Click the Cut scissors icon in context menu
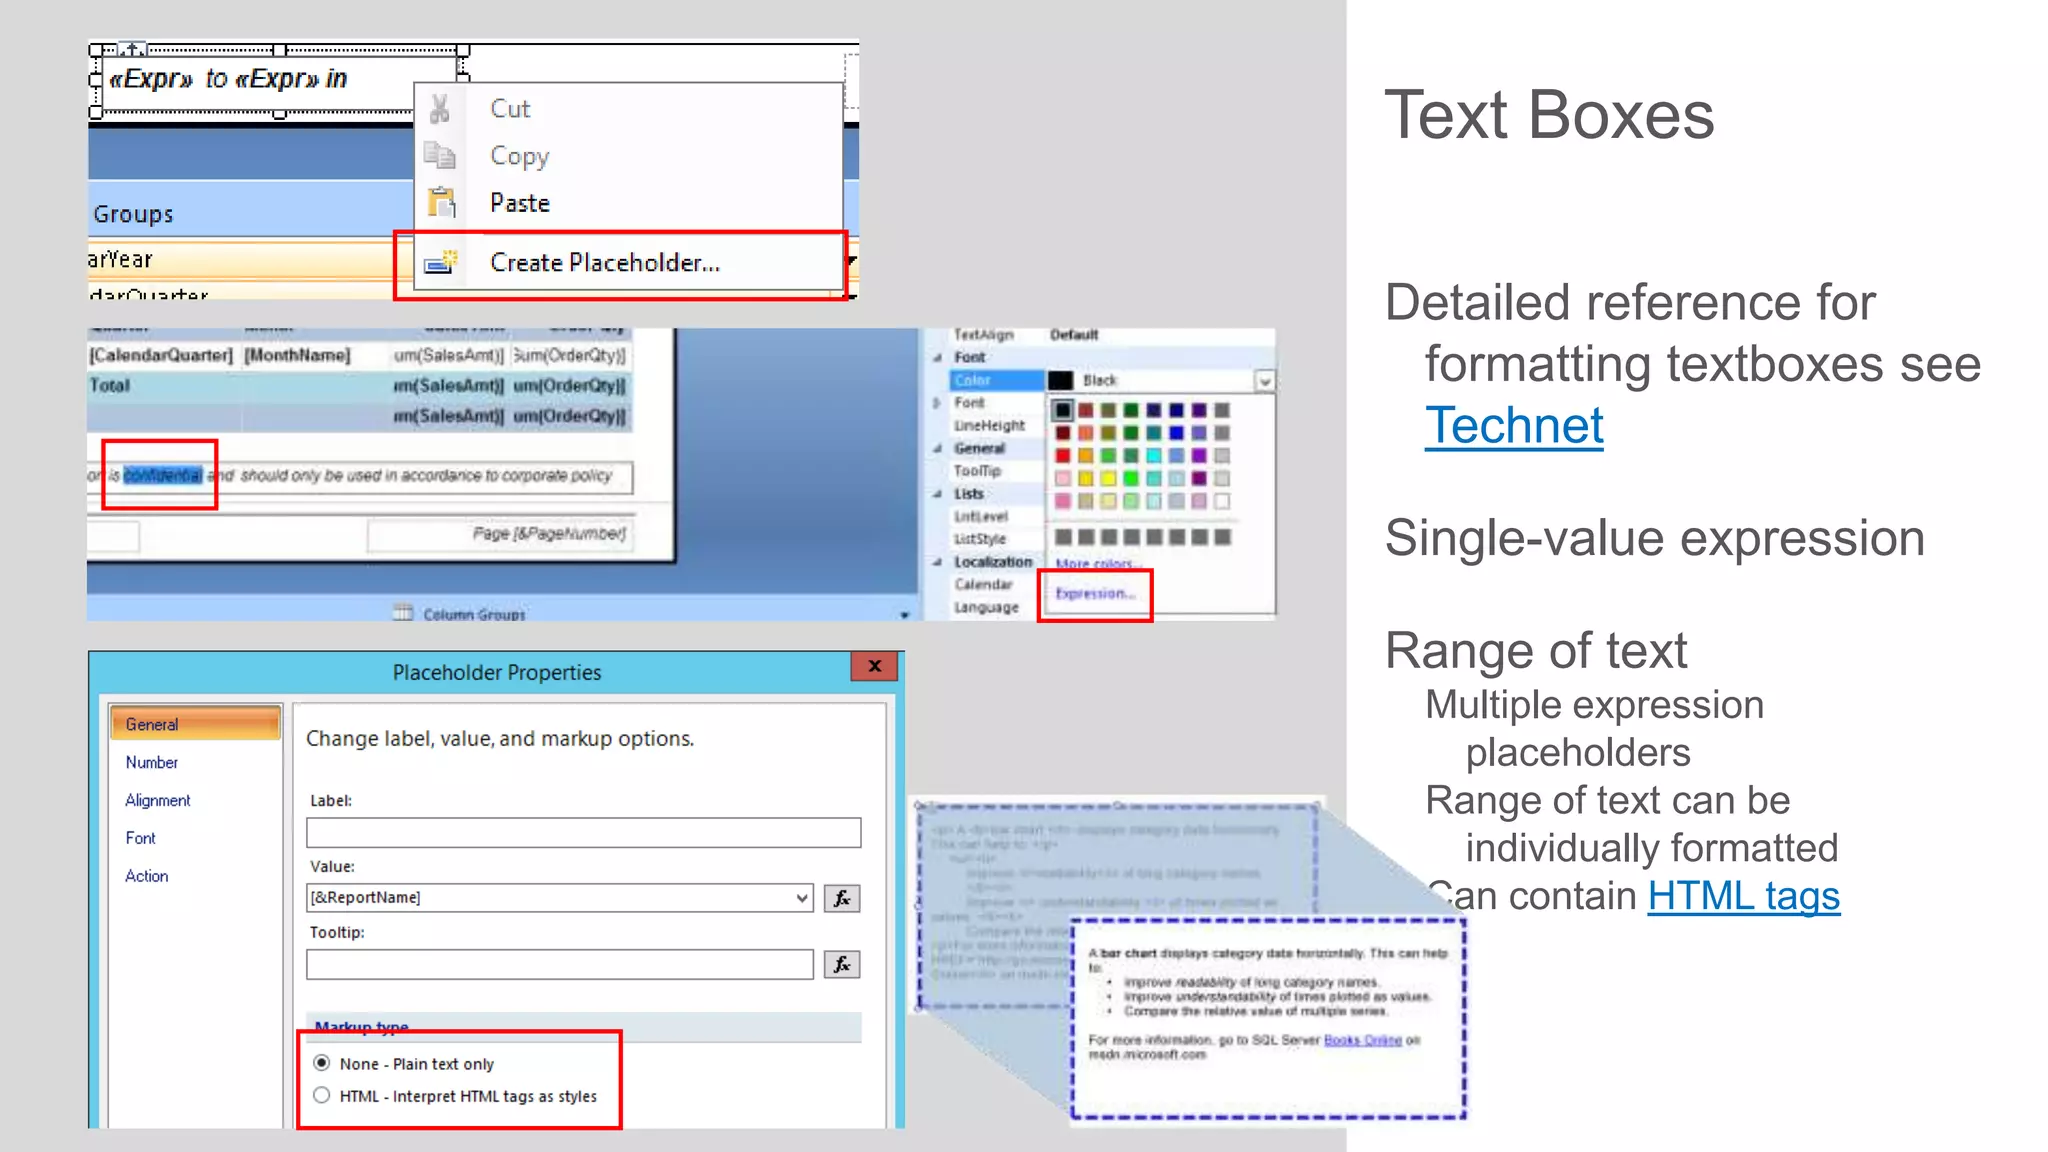This screenshot has width=2048, height=1152. pos(440,108)
